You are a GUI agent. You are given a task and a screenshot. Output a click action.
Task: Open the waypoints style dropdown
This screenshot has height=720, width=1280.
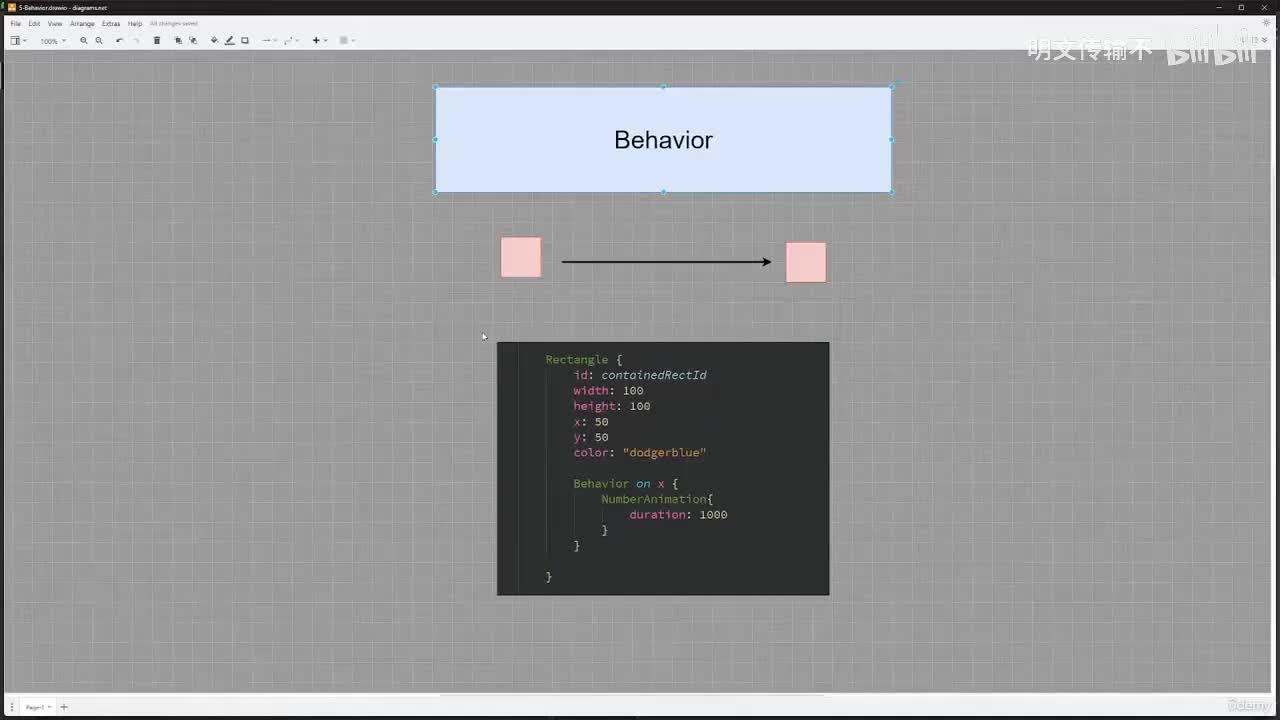coord(292,41)
